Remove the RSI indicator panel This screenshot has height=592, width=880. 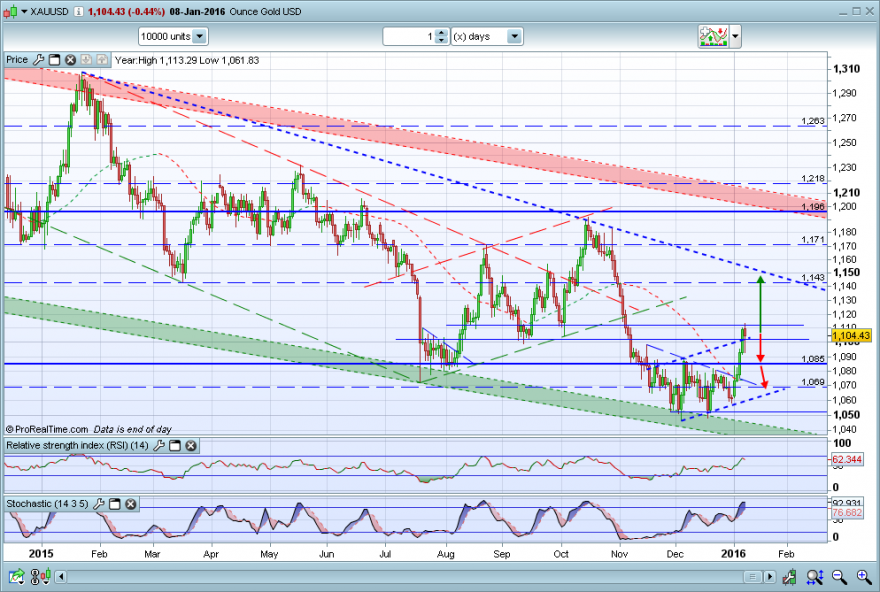click(191, 446)
